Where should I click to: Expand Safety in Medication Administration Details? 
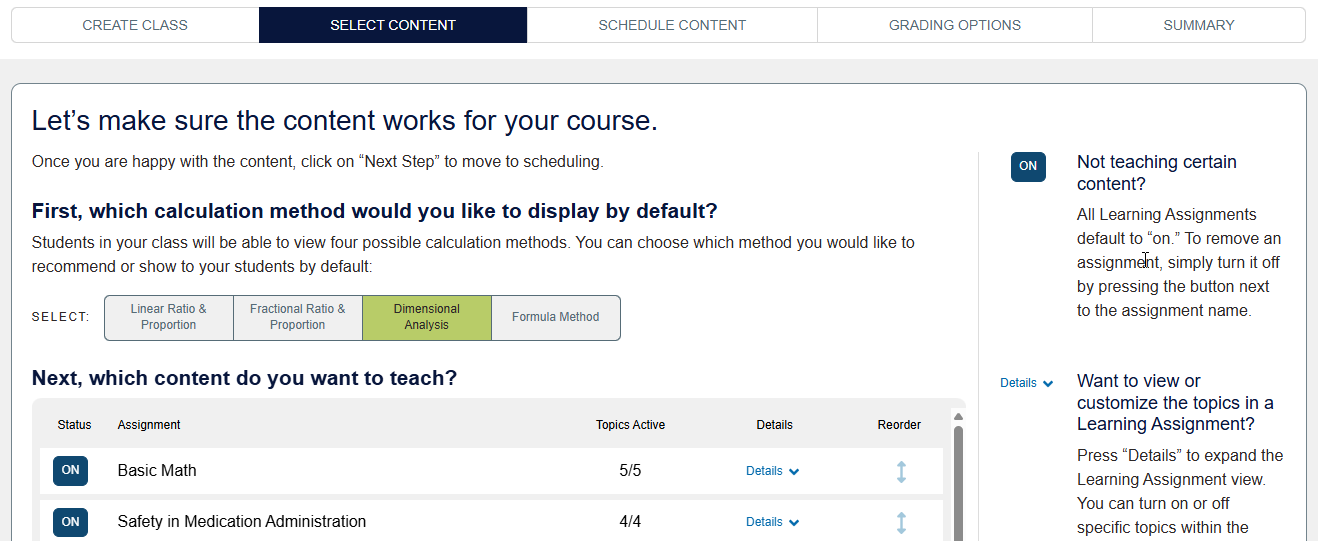[x=772, y=522]
